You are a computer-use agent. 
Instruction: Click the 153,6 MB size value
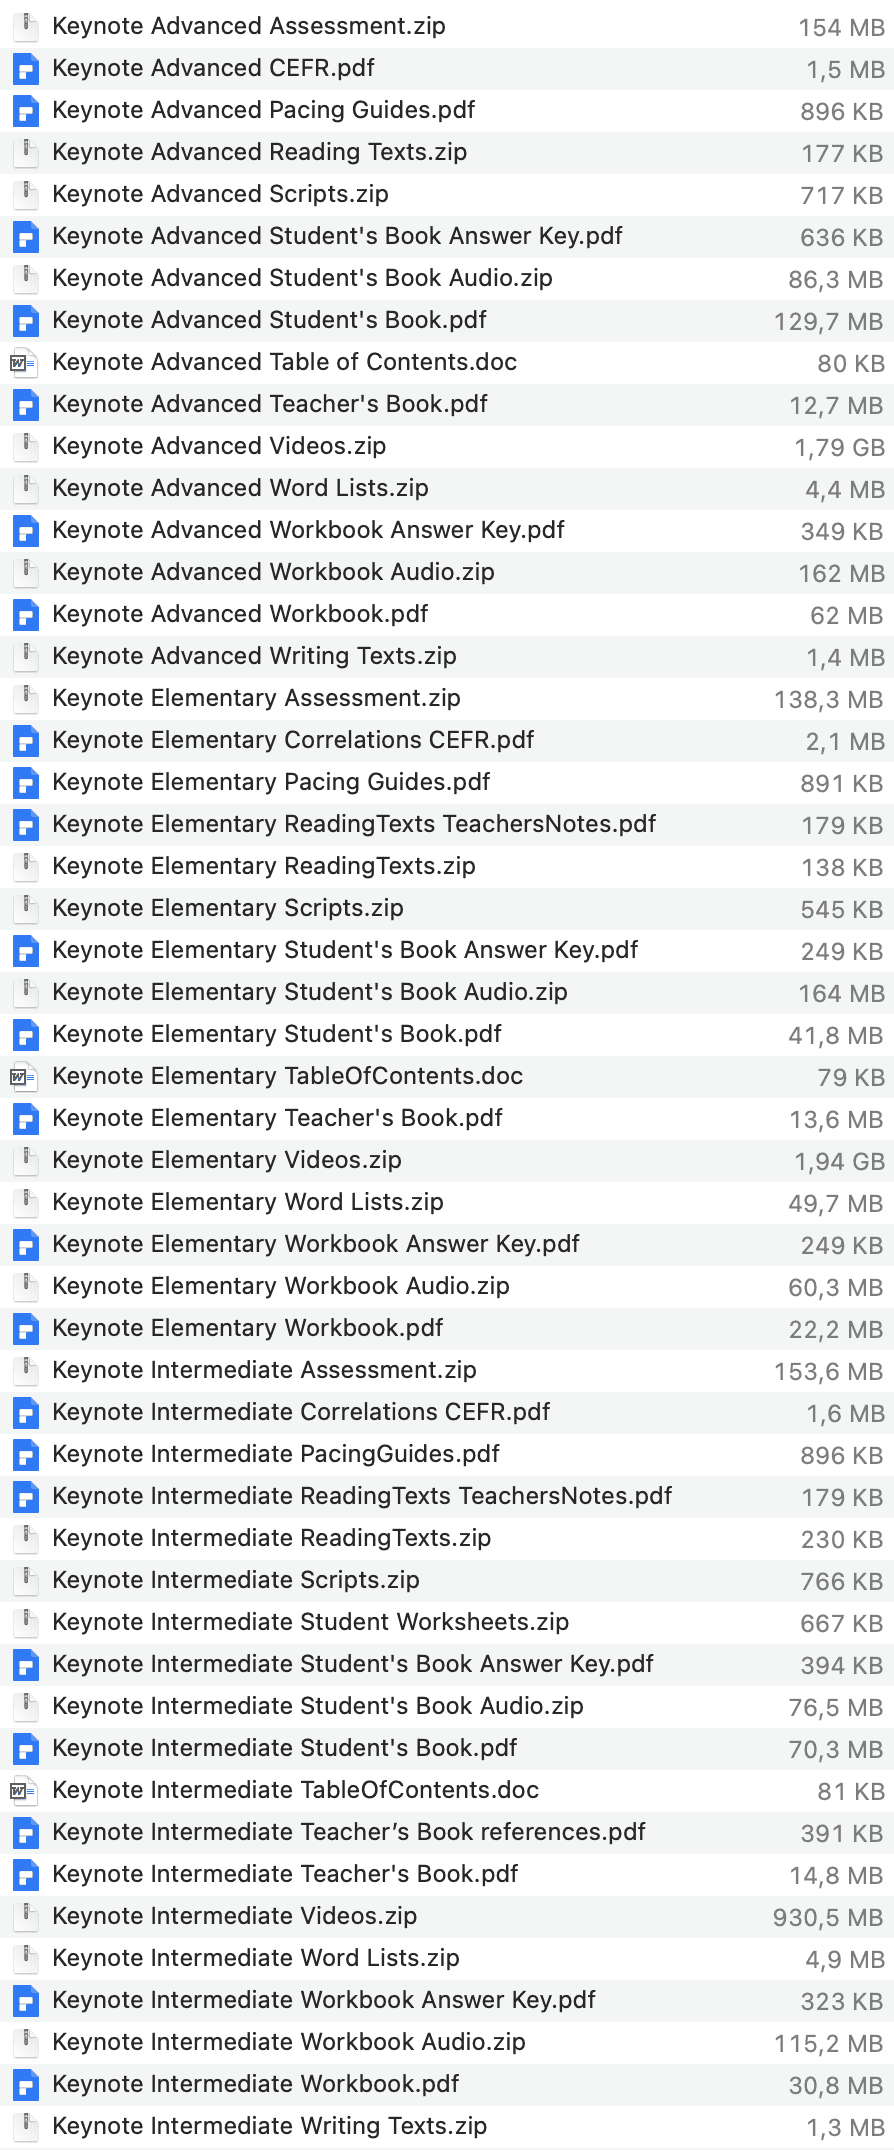(829, 1372)
